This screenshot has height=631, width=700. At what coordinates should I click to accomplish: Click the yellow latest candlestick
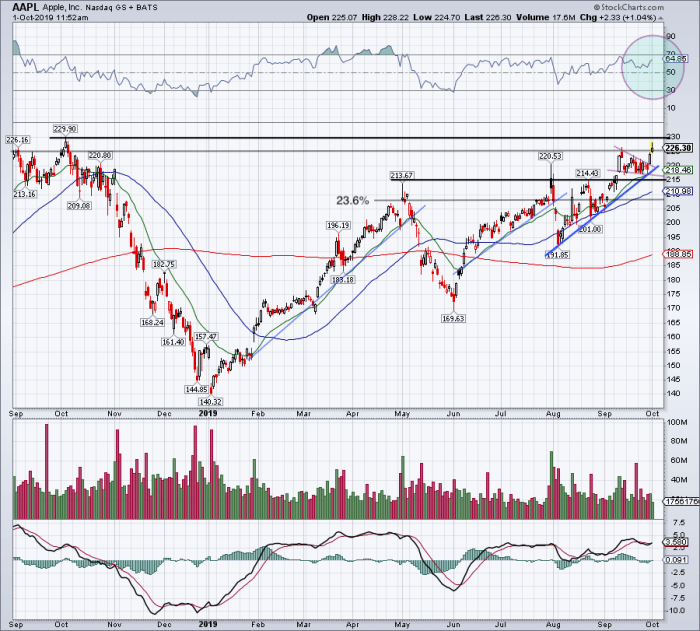tap(652, 147)
